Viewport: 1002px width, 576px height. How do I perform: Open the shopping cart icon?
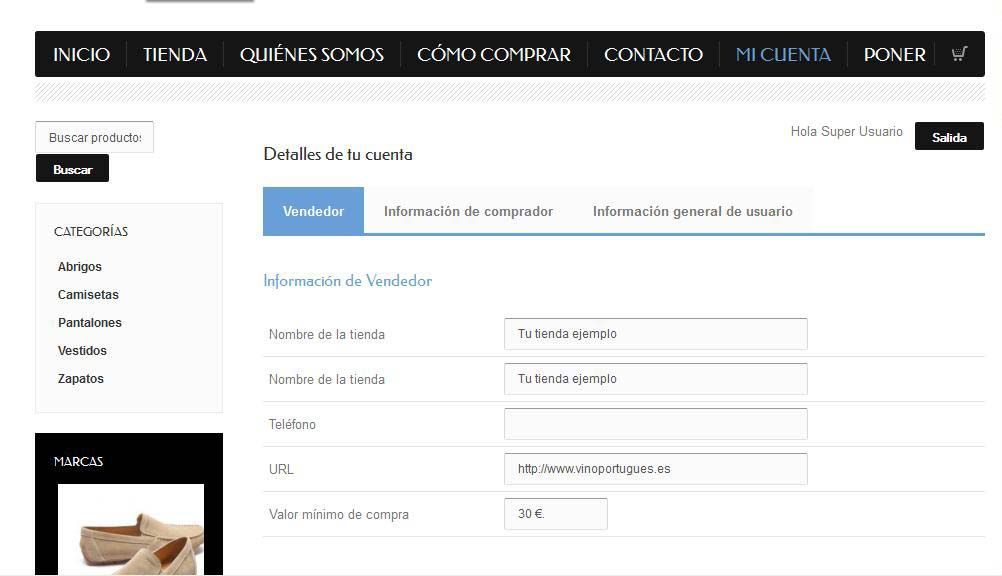[959, 54]
